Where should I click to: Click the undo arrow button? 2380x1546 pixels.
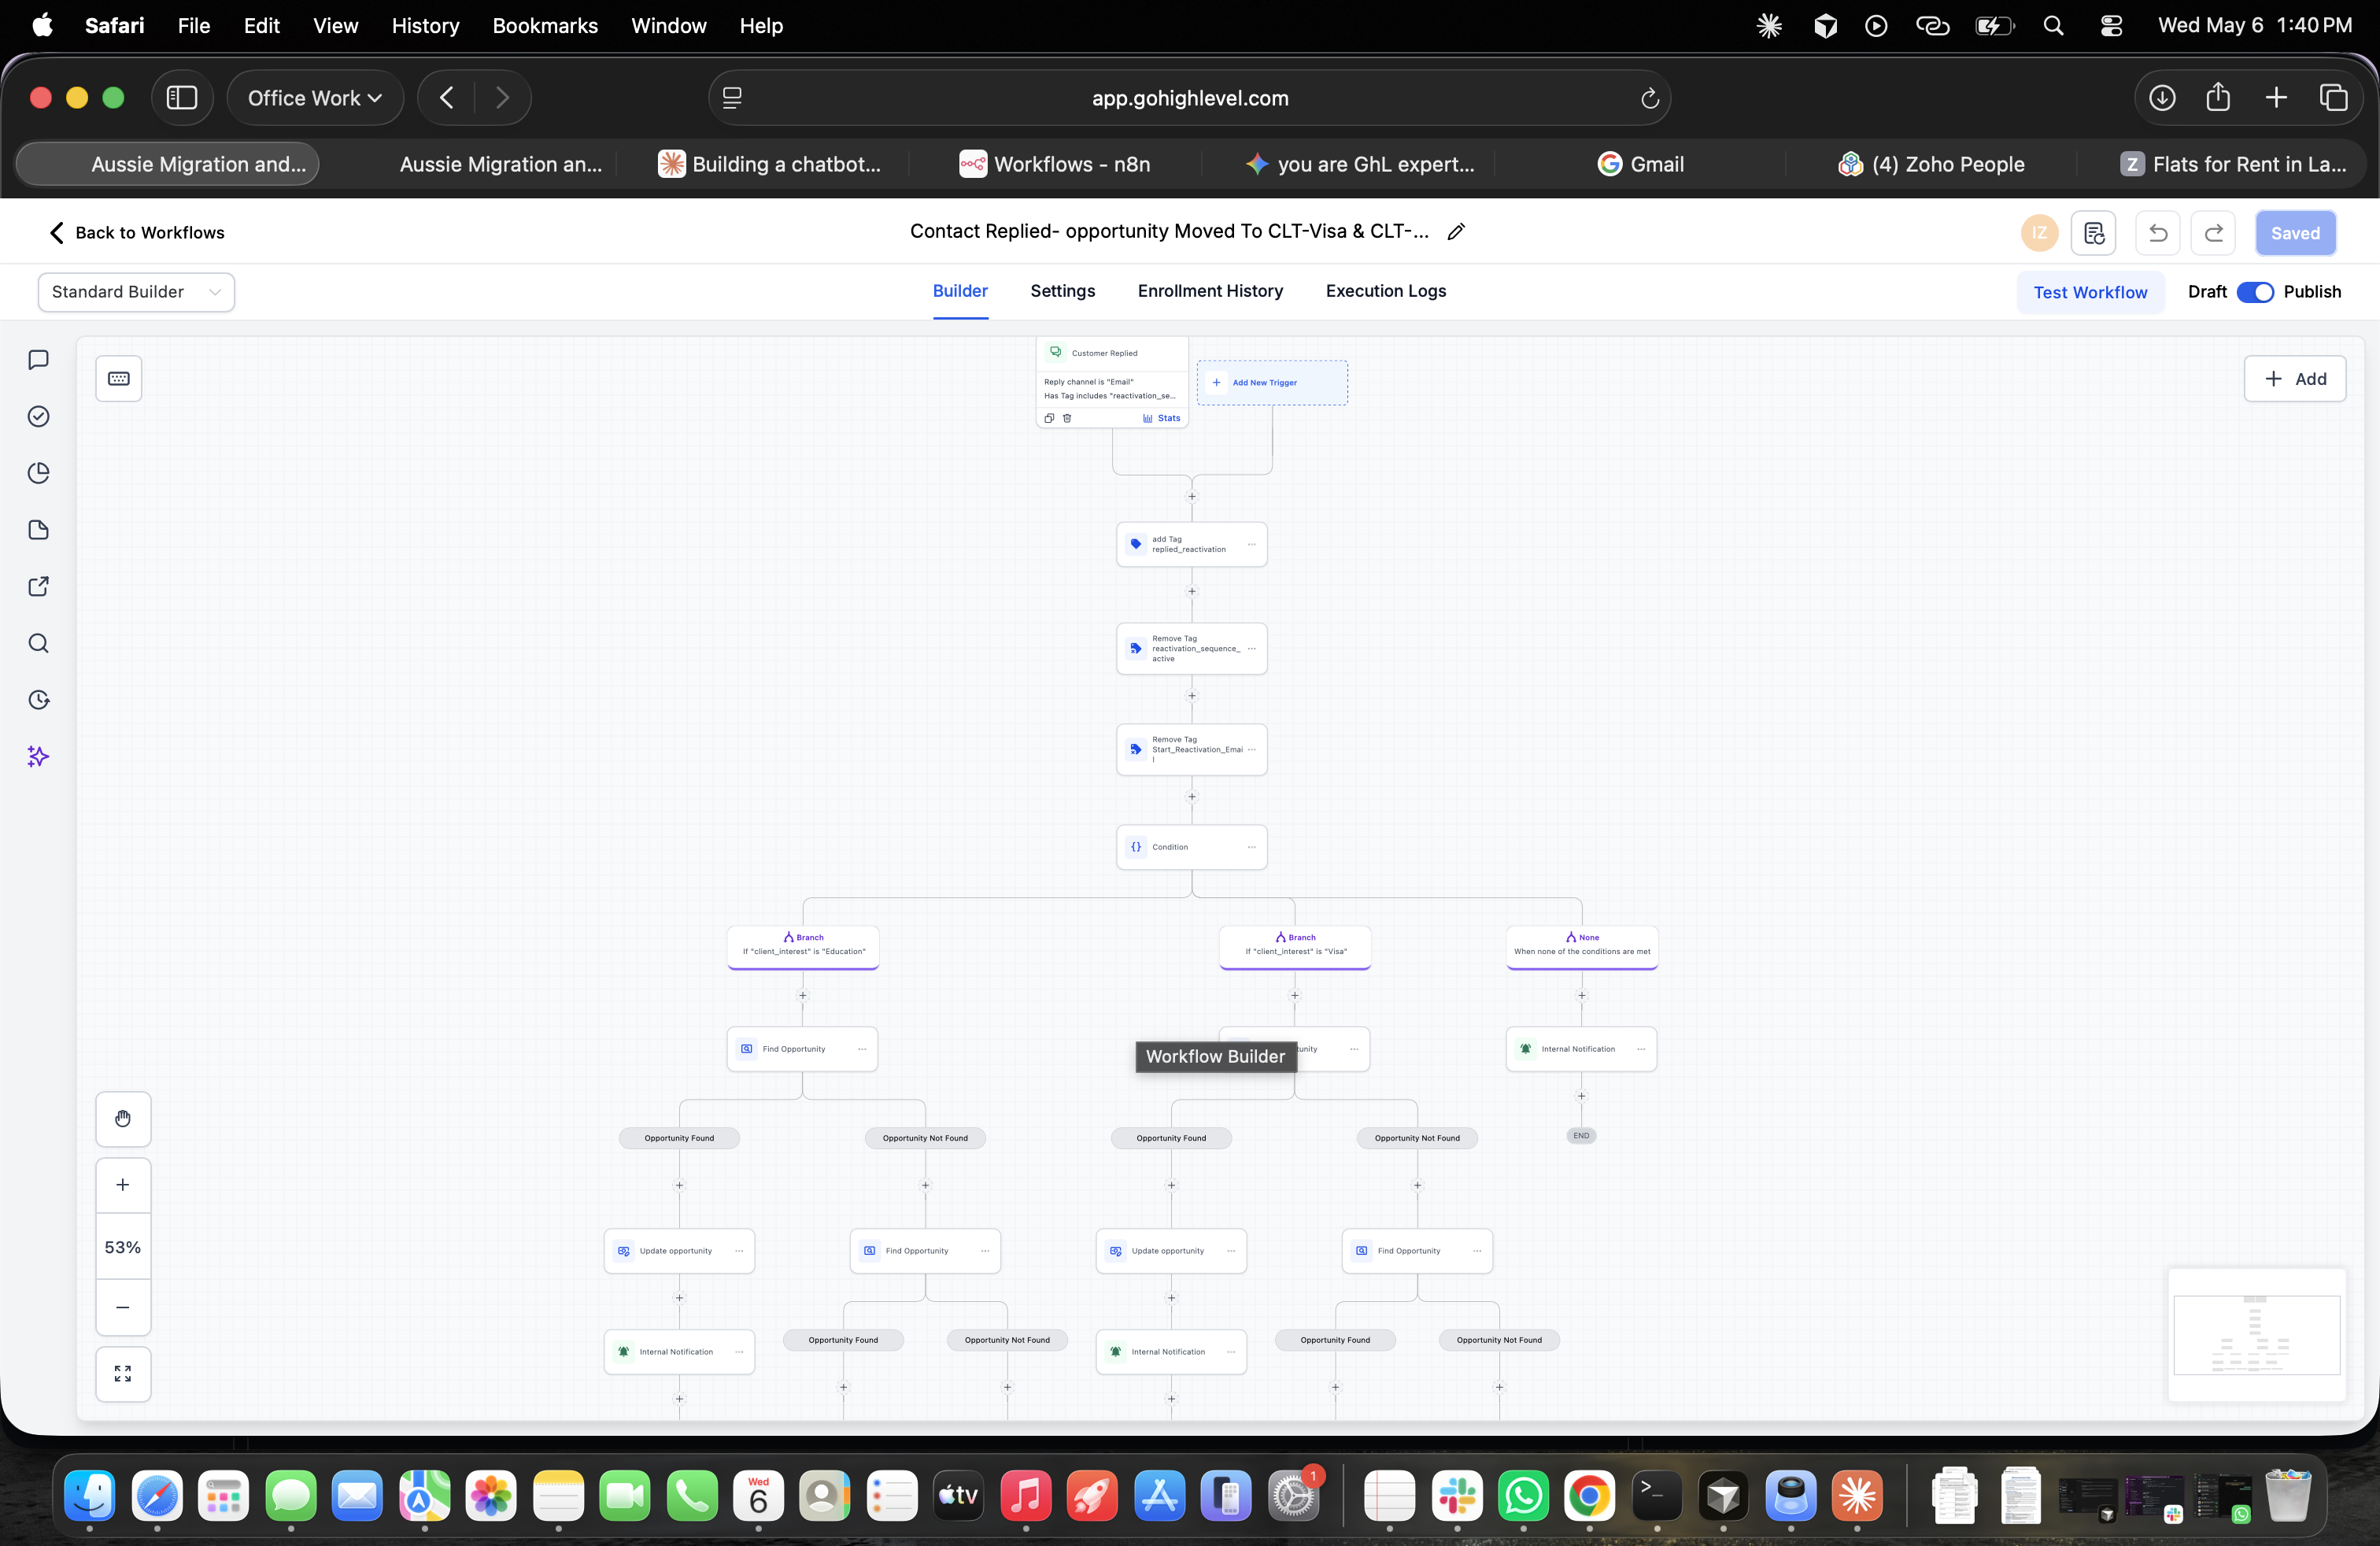click(2158, 233)
